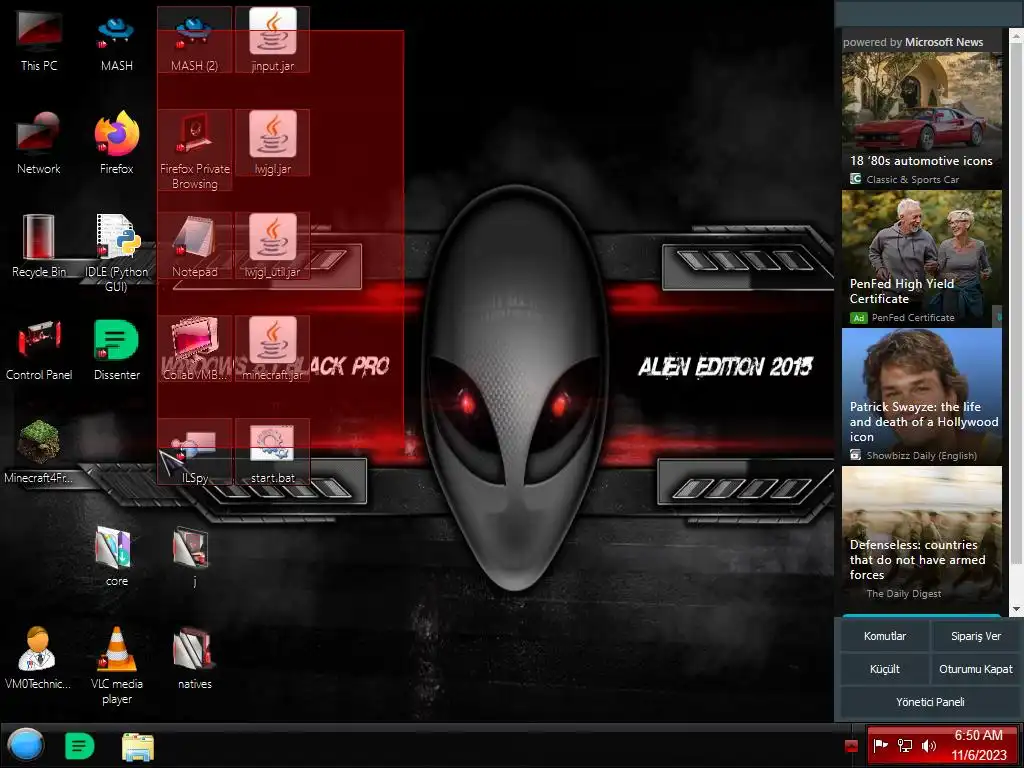Select the CollabVMB... desktop icon

click(195, 349)
